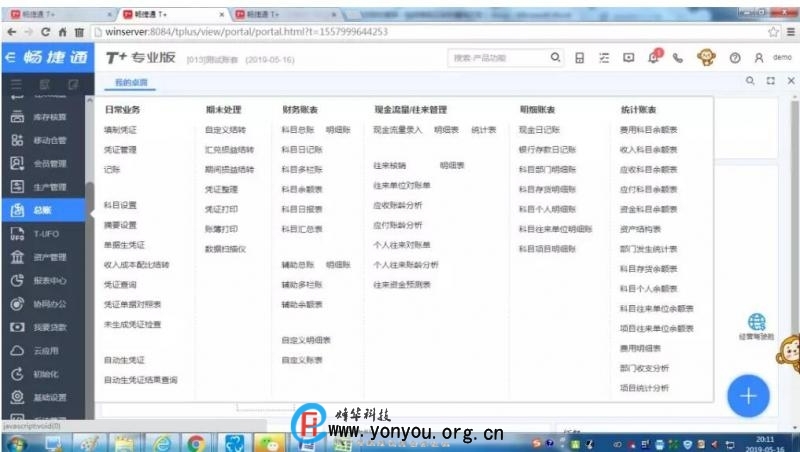Open 资产结构表 entry
Viewport: 800px width, 452px height.
(x=640, y=229)
